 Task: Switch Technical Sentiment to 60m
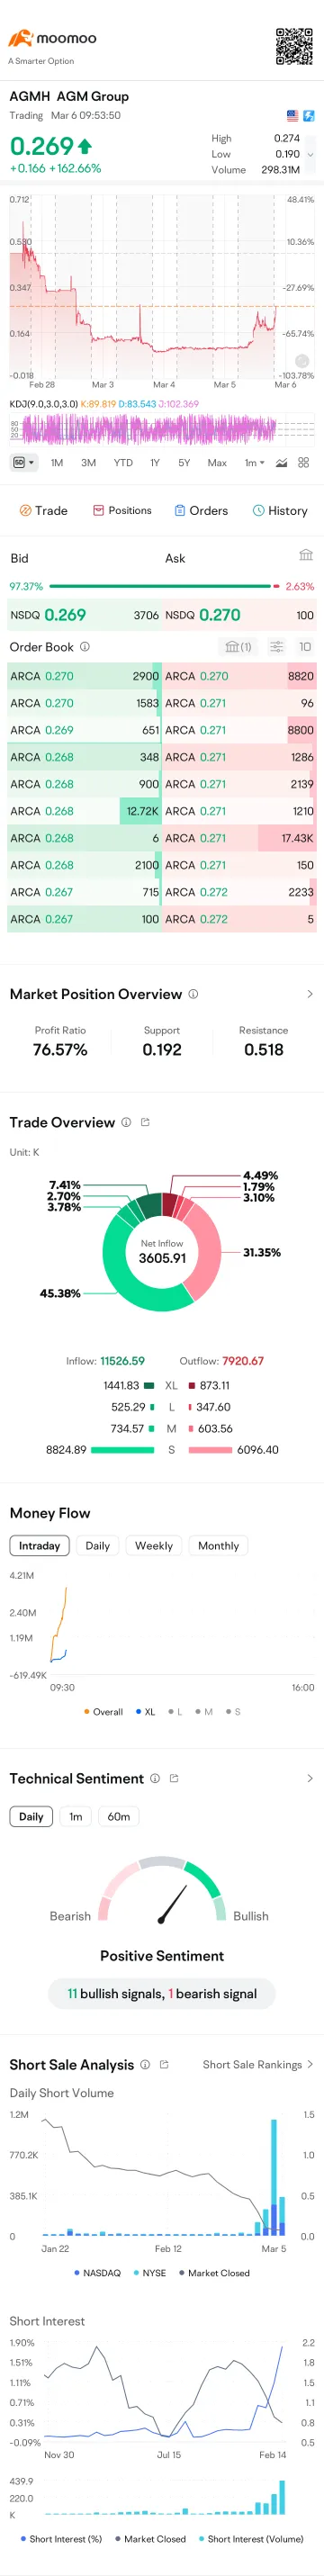[x=119, y=1816]
